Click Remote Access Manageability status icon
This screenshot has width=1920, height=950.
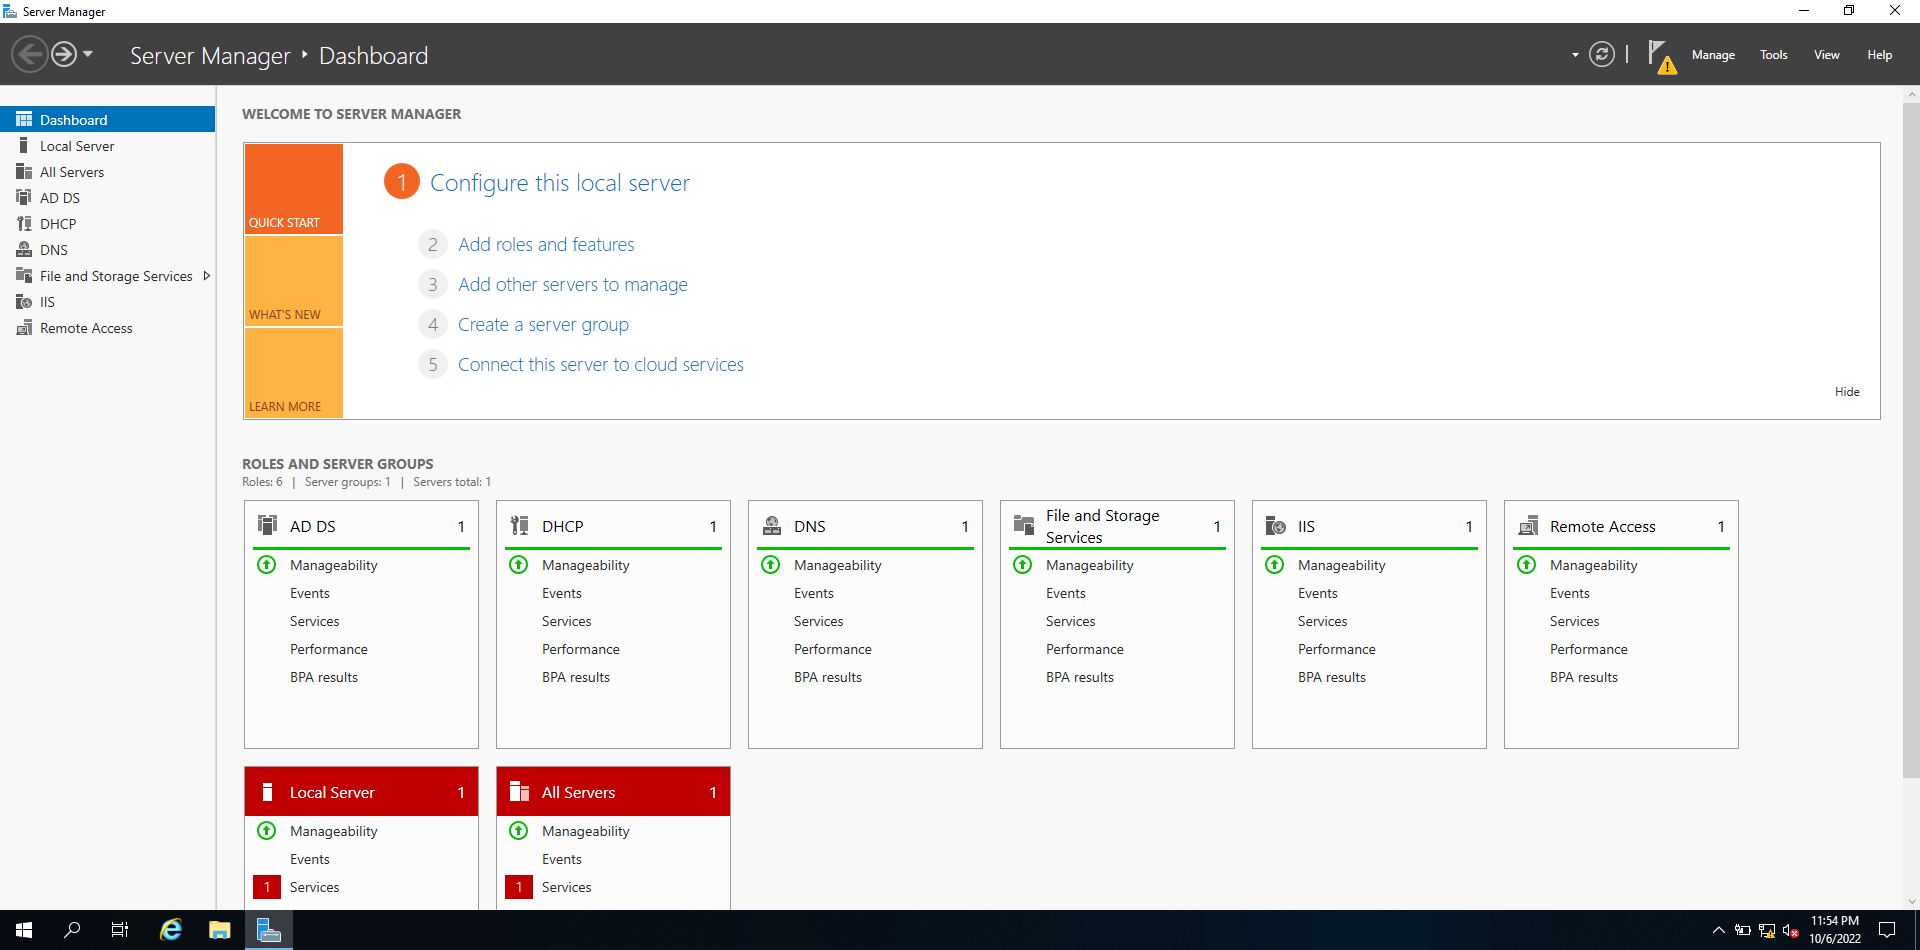point(1527,565)
